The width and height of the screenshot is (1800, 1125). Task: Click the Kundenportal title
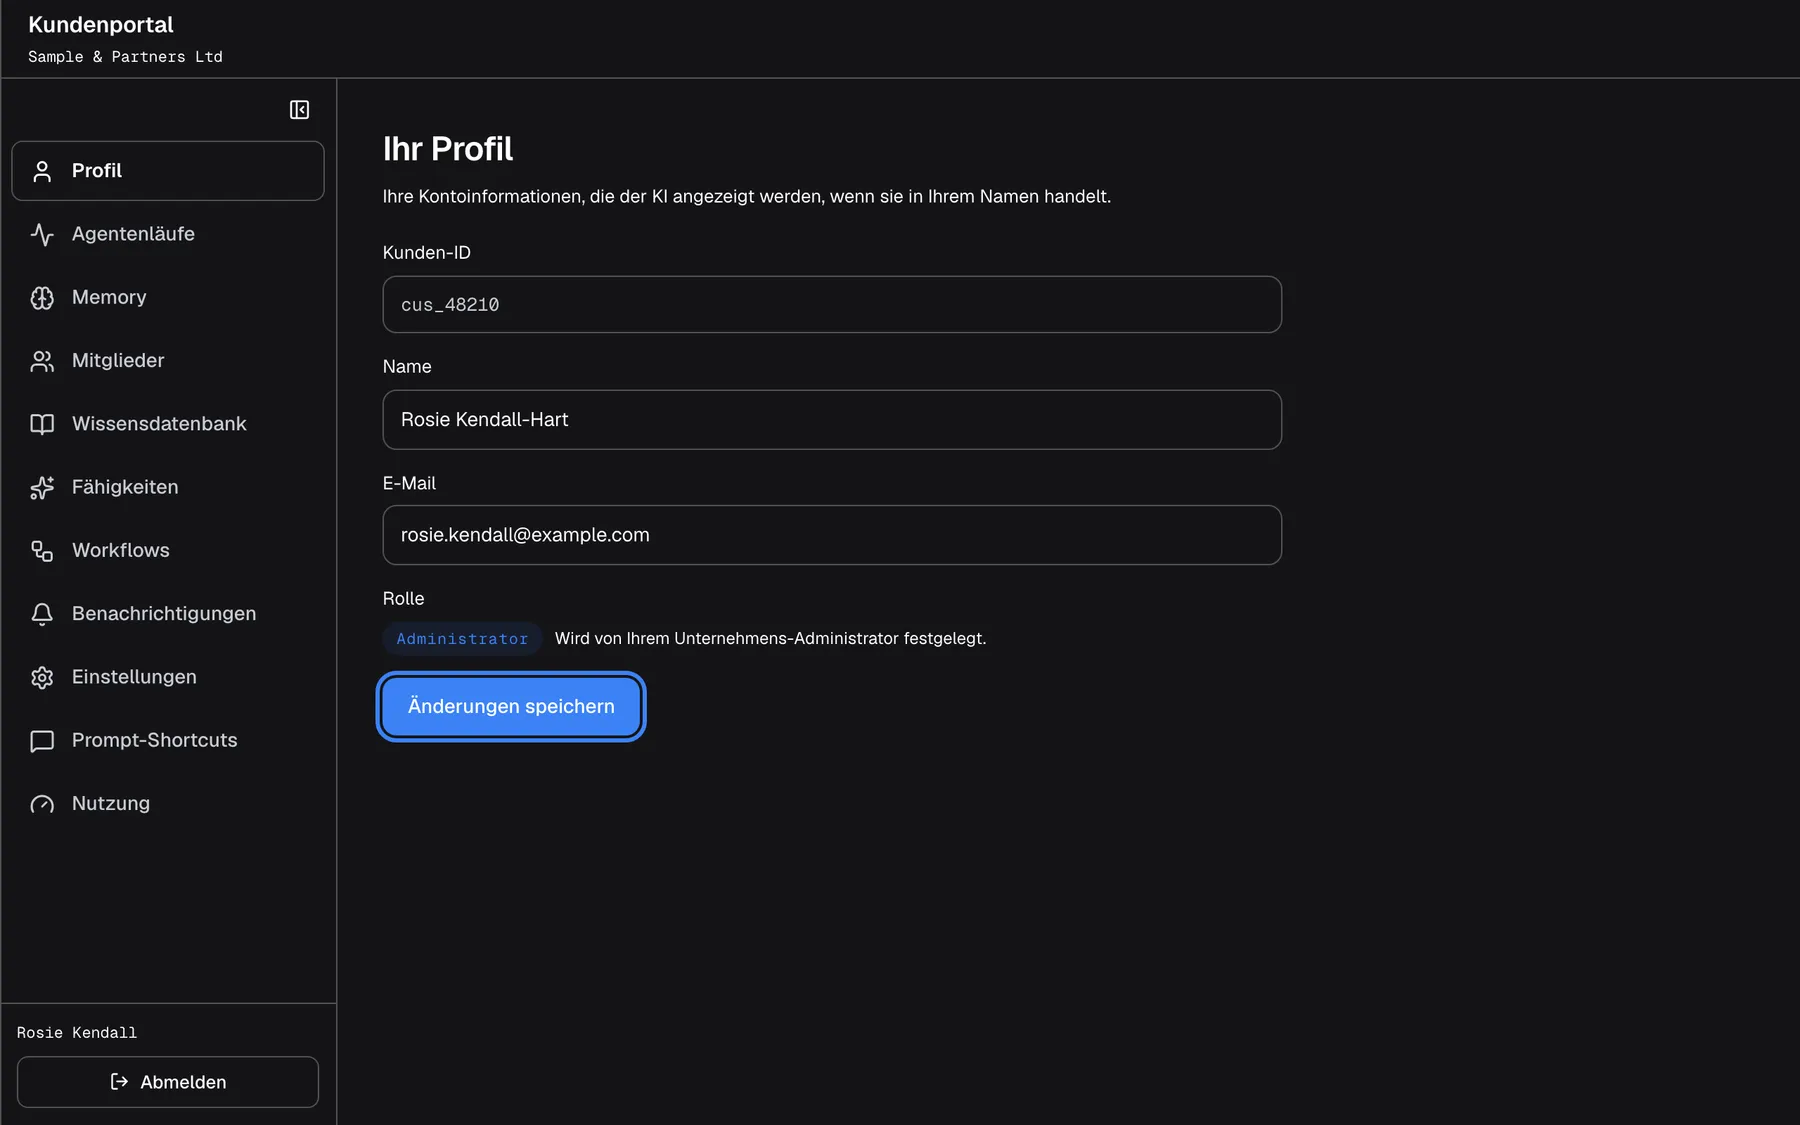[x=101, y=25]
